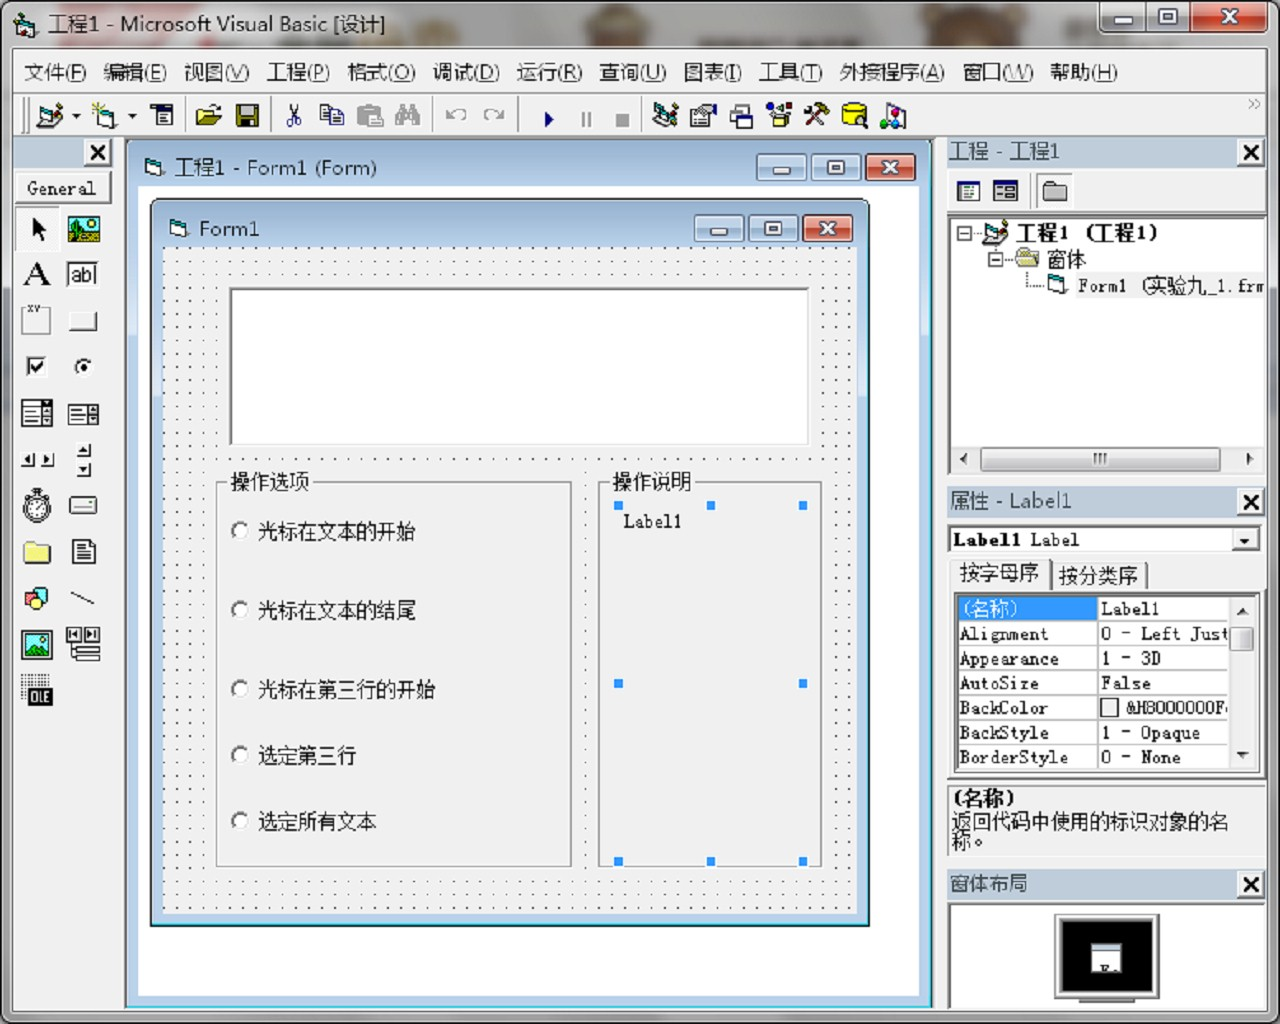The height and width of the screenshot is (1024, 1280).
Task: Open dropdown arrow beside Add Form icon
Action: pyautogui.click(x=132, y=117)
